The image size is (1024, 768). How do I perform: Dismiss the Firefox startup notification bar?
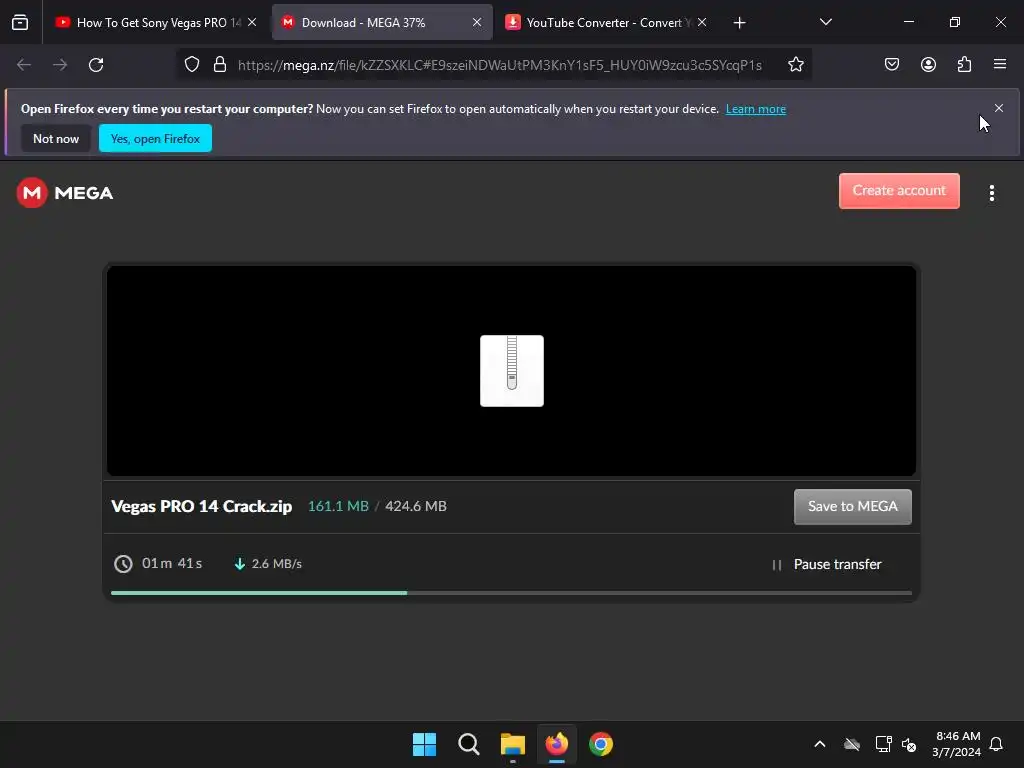(x=999, y=108)
